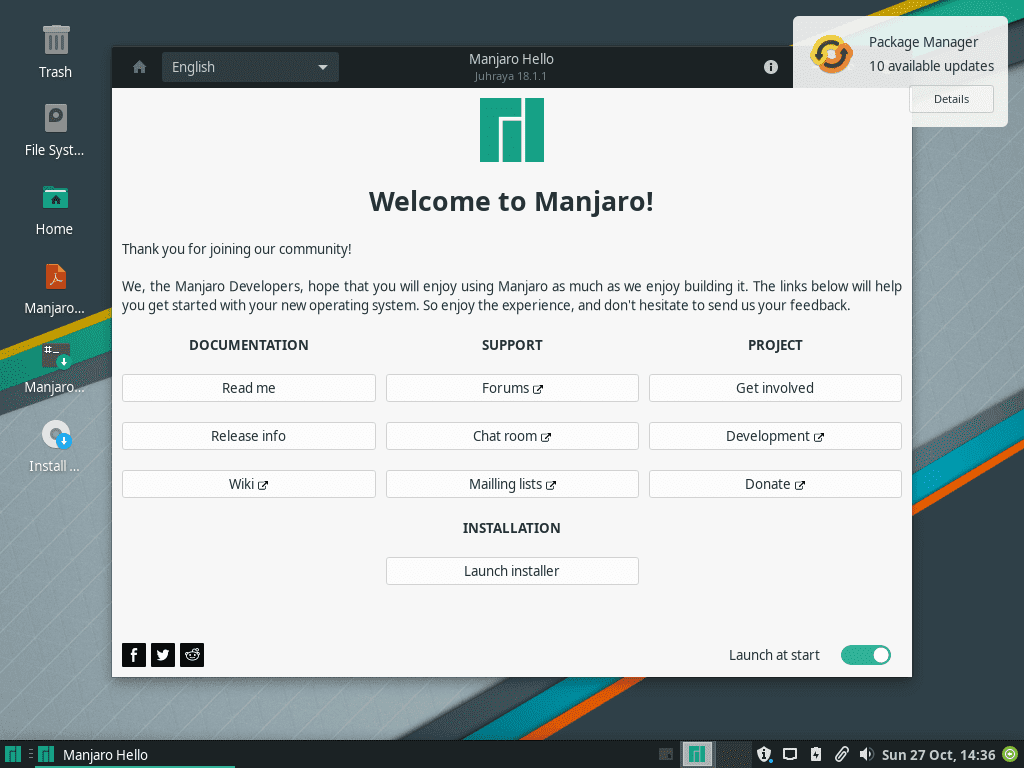
Task: Click the Twitter bird icon
Action: tap(162, 655)
